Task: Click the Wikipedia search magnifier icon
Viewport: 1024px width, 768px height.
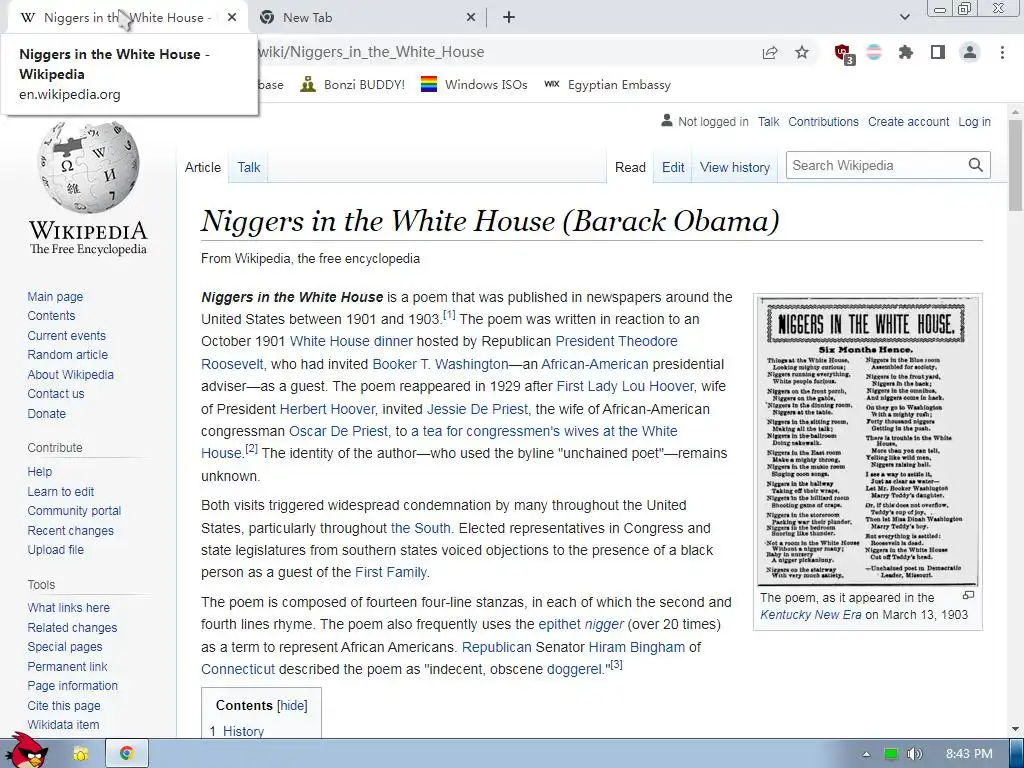Action: pos(975,165)
